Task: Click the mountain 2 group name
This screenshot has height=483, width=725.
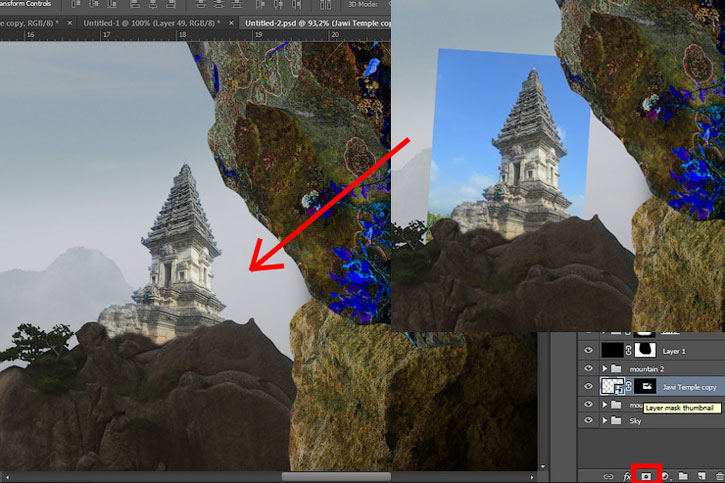Action: tap(646, 369)
